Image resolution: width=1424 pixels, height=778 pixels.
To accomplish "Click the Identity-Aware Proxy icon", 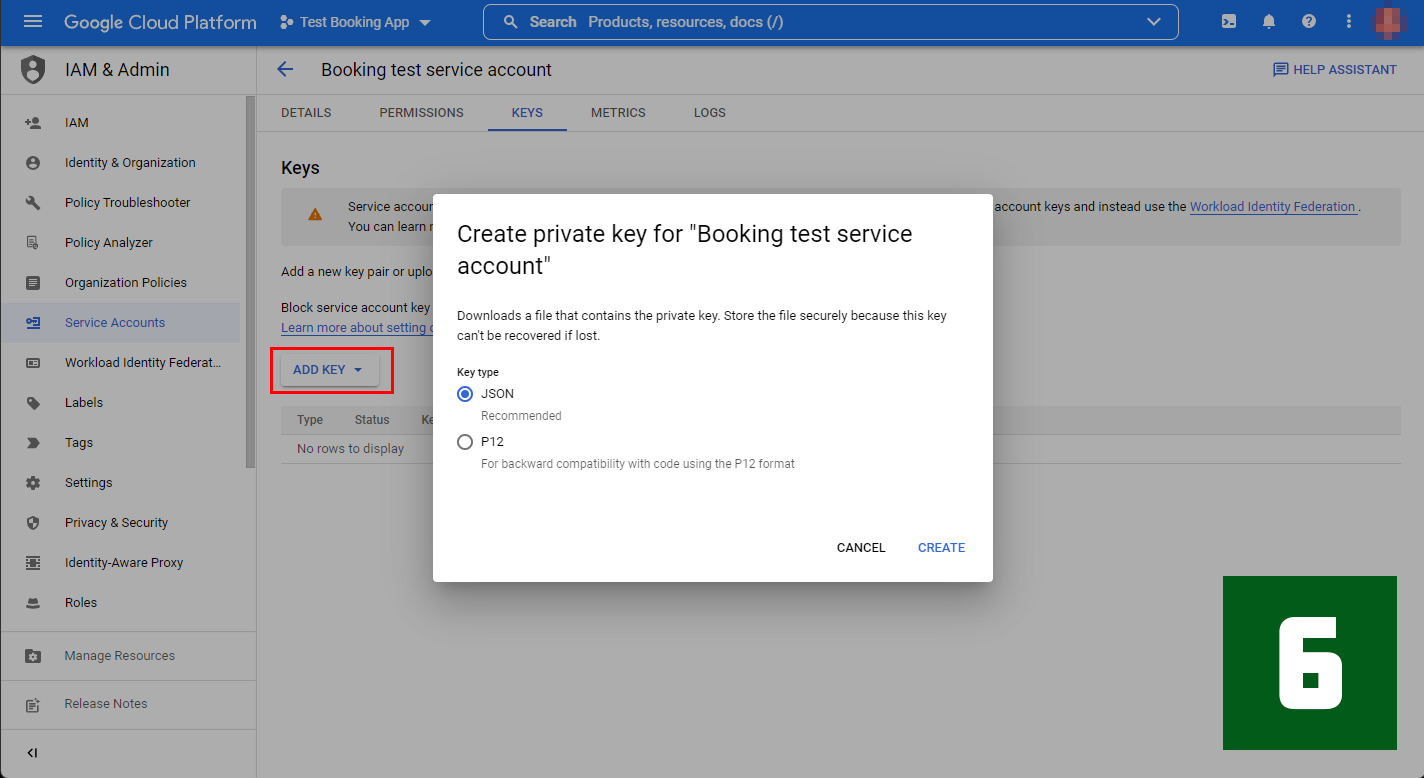I will [33, 562].
